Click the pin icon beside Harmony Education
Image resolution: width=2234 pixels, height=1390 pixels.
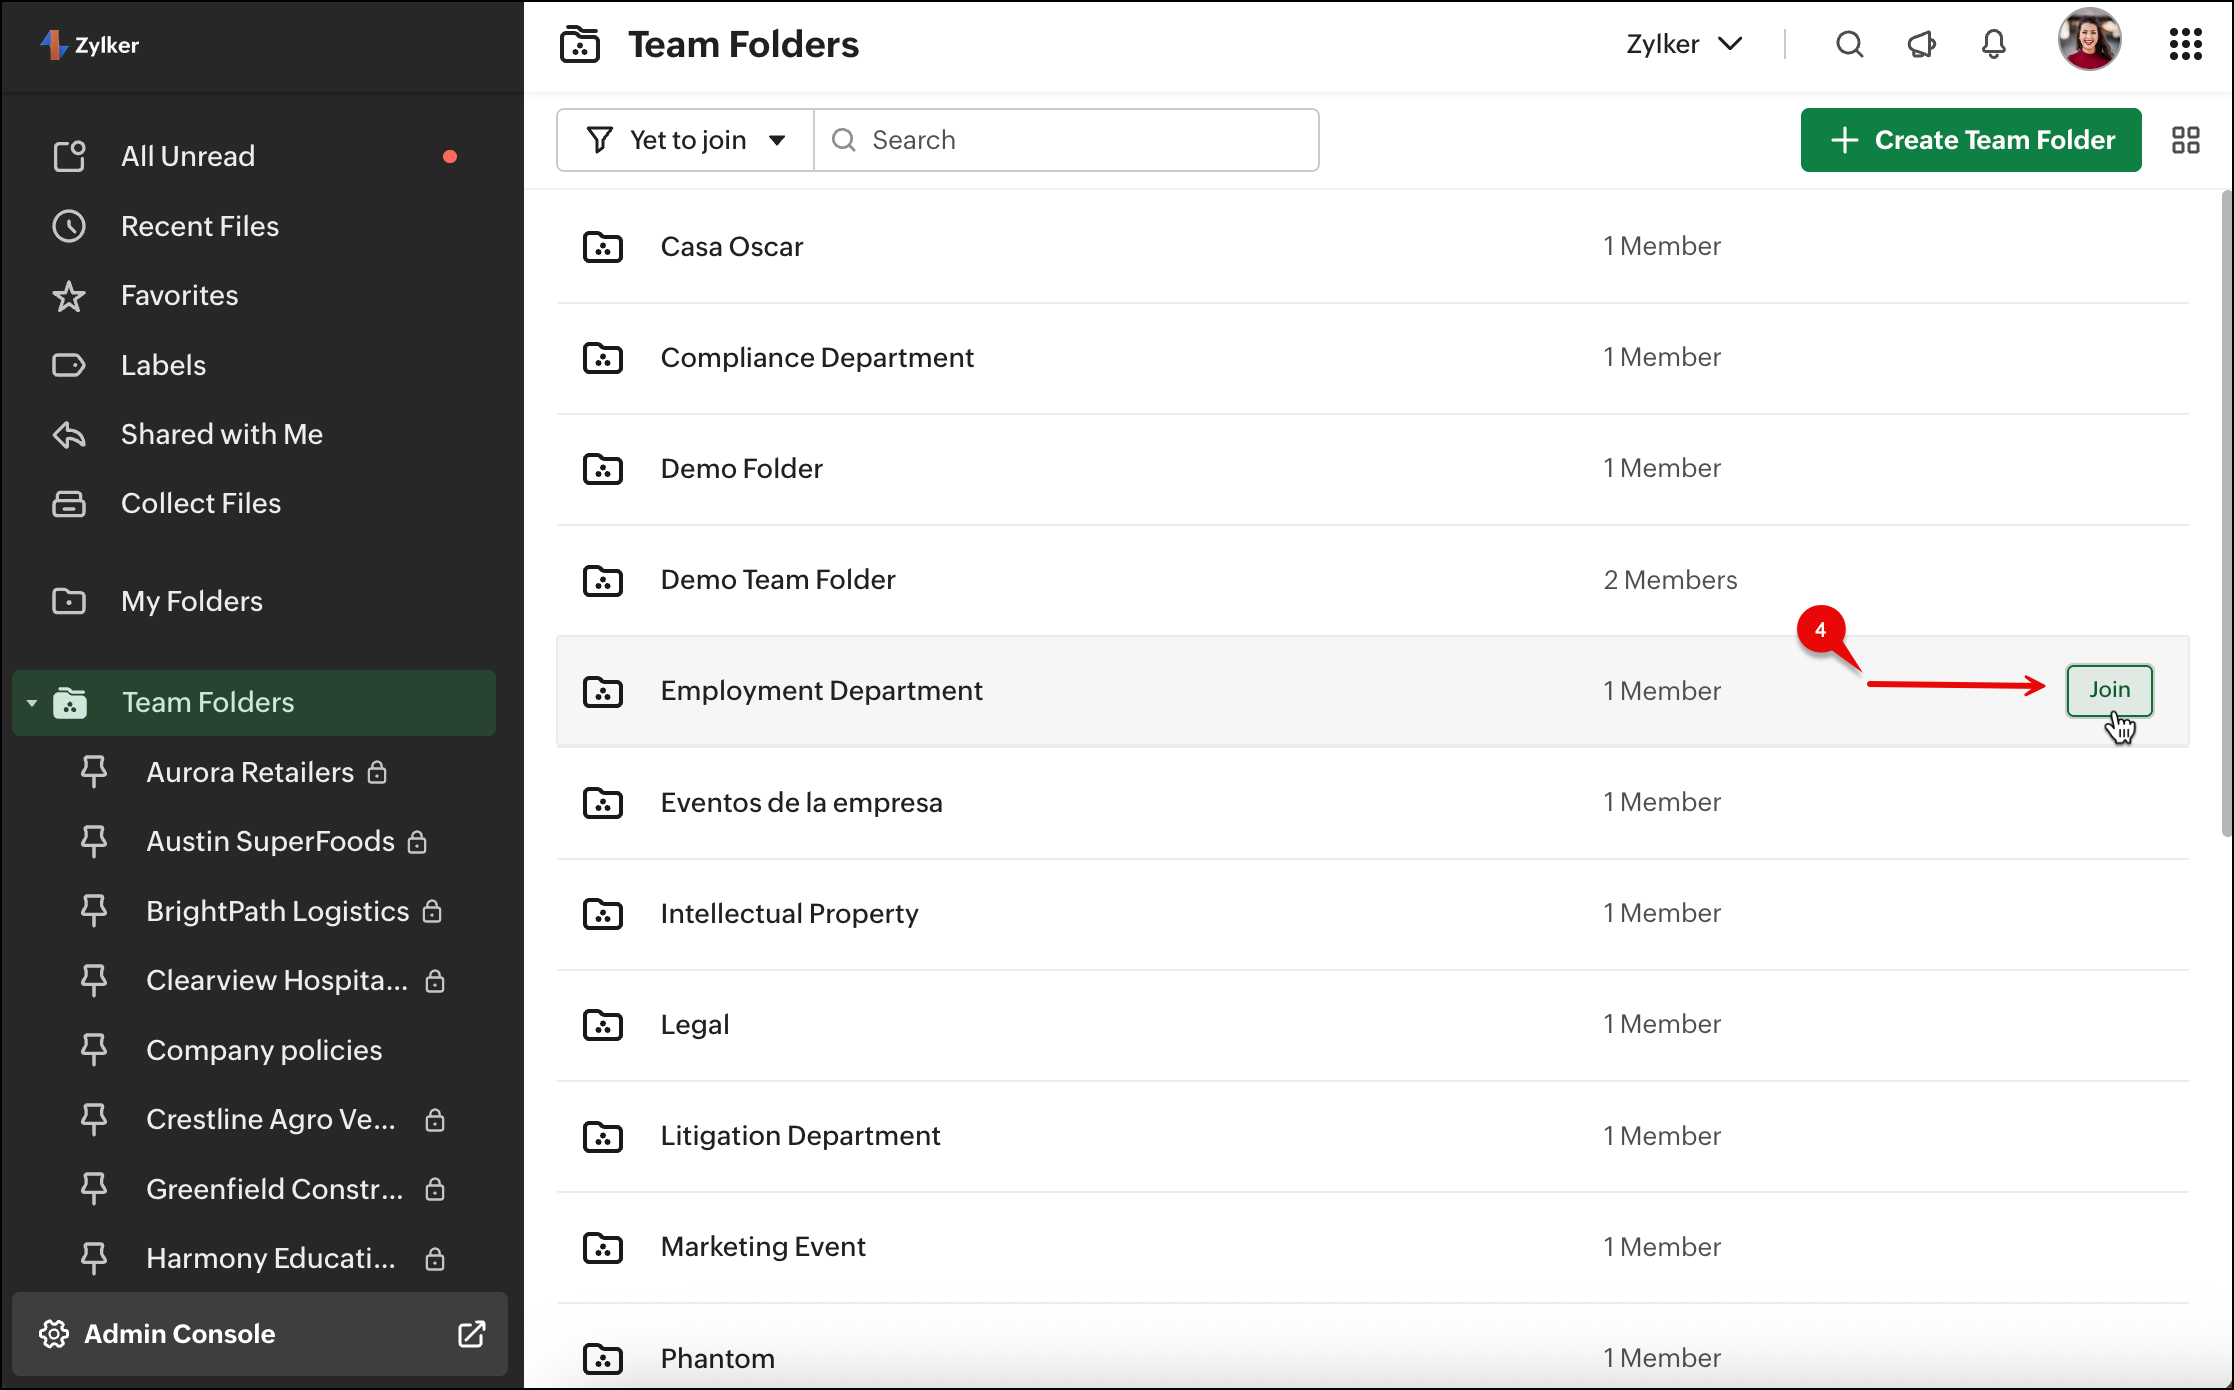click(94, 1258)
